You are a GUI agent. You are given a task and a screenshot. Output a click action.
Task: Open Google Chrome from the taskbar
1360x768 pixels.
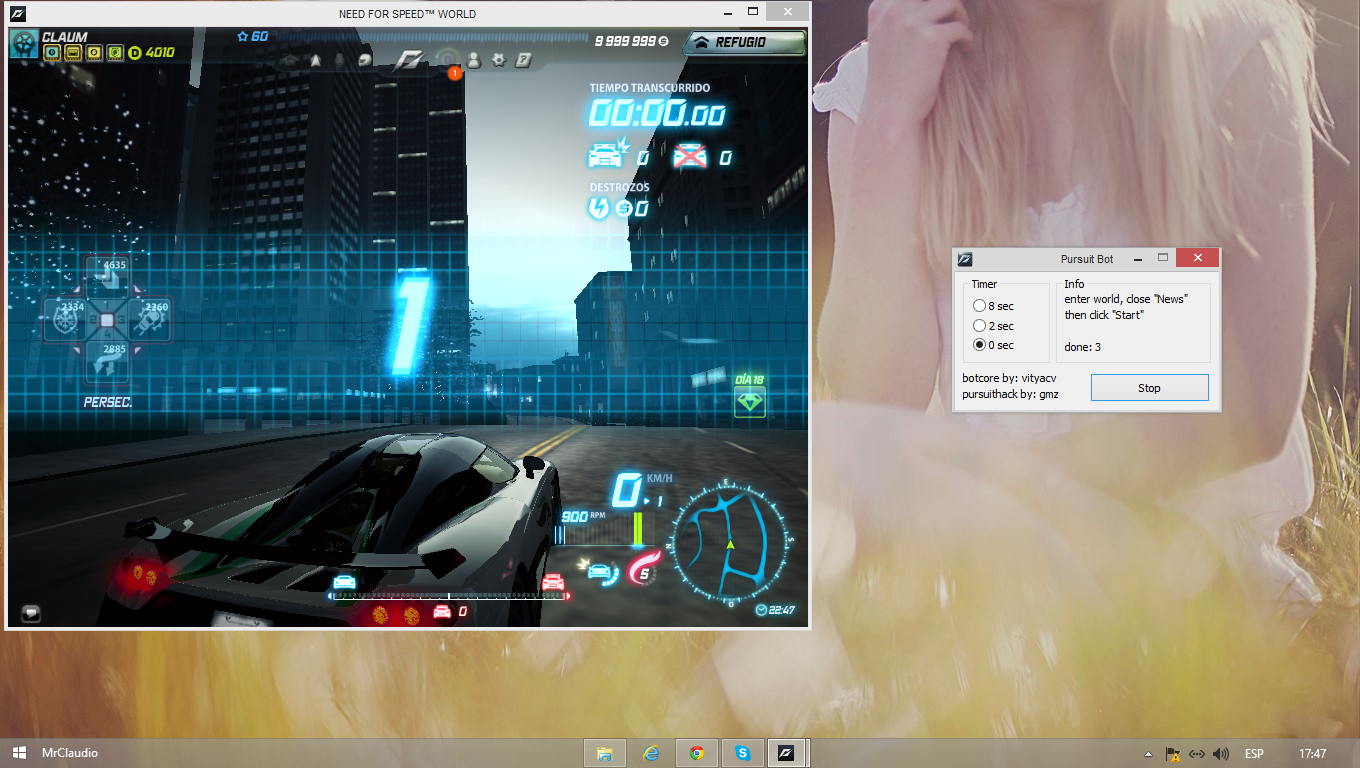pos(697,753)
